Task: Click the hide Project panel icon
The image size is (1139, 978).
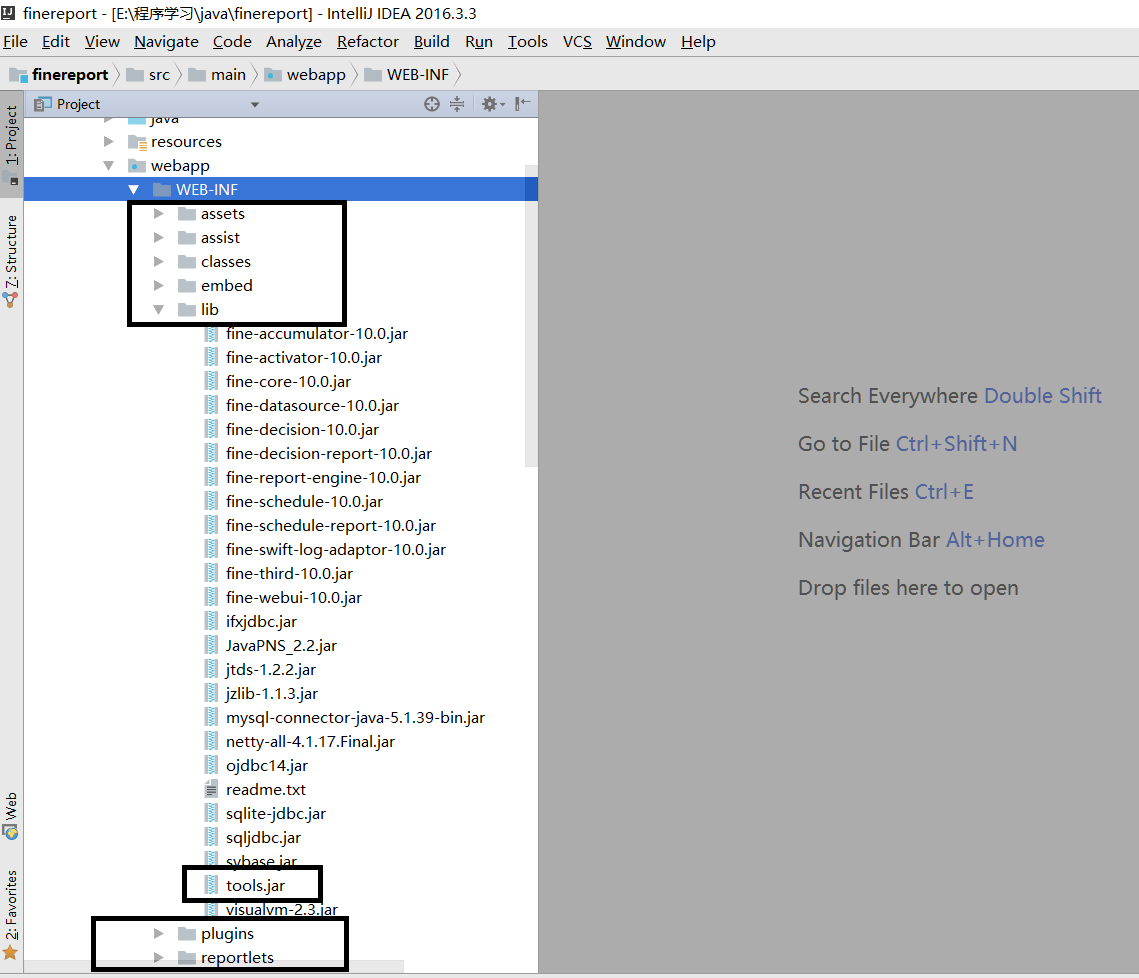Action: 522,104
